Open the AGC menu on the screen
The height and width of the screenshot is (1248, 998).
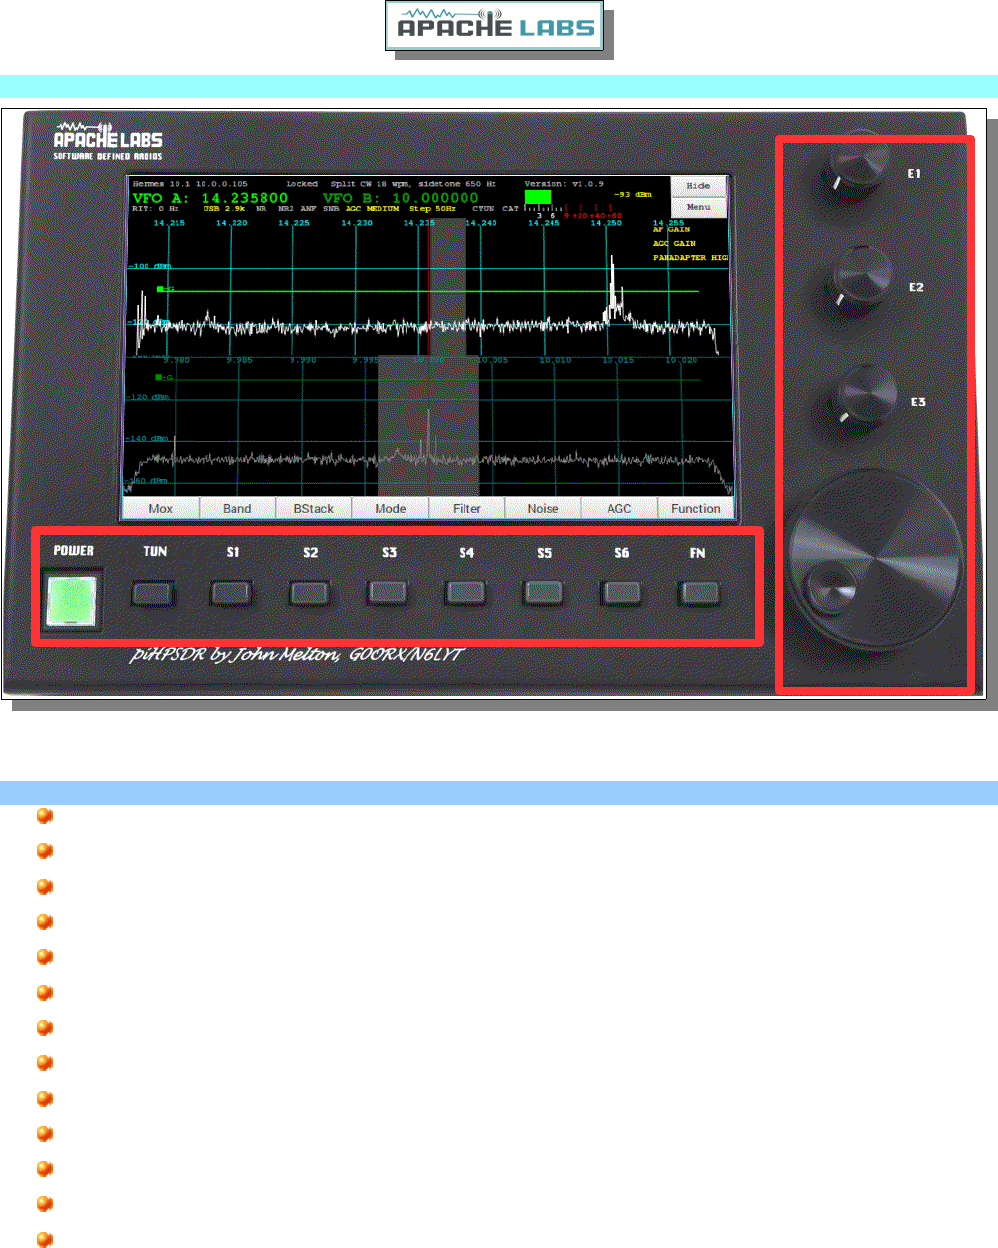tap(619, 508)
